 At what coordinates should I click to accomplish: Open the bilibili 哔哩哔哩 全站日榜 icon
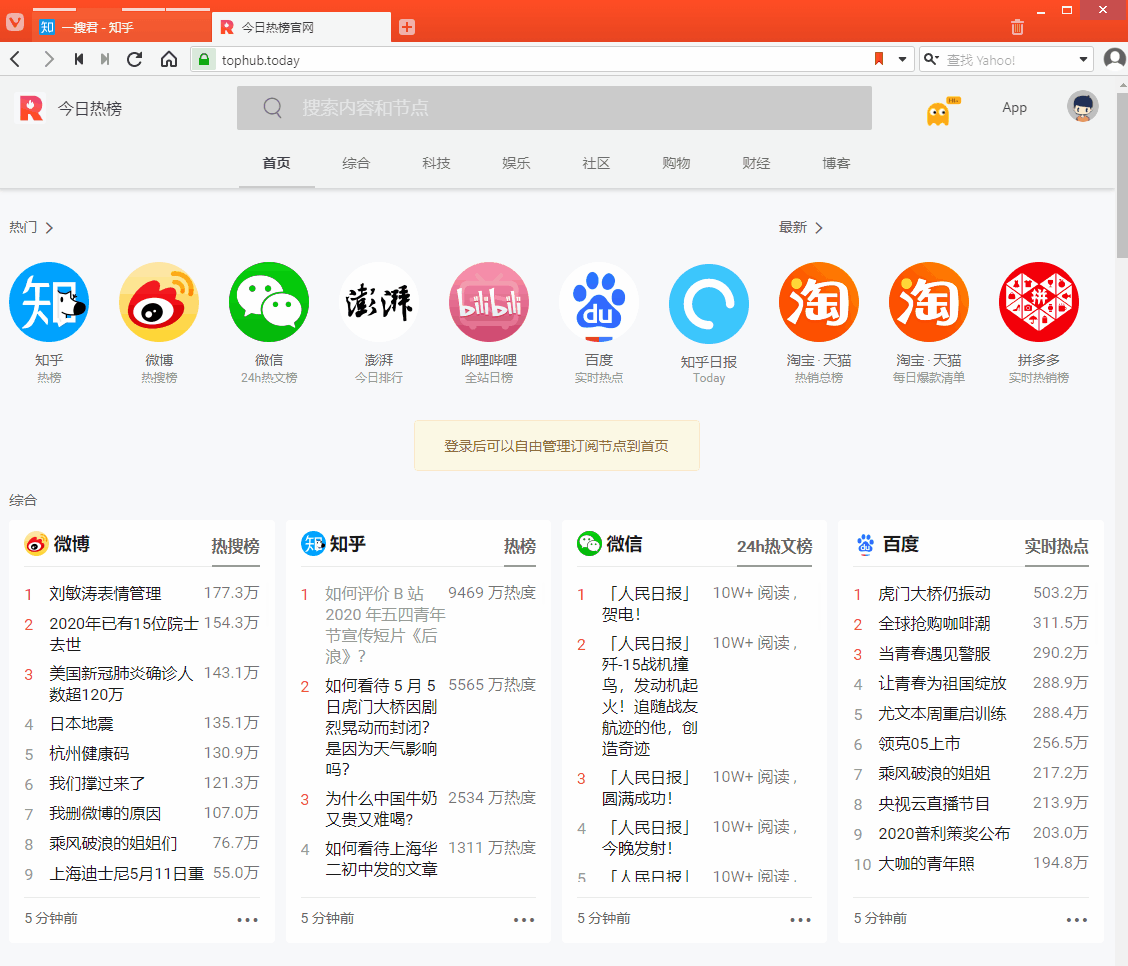[489, 302]
